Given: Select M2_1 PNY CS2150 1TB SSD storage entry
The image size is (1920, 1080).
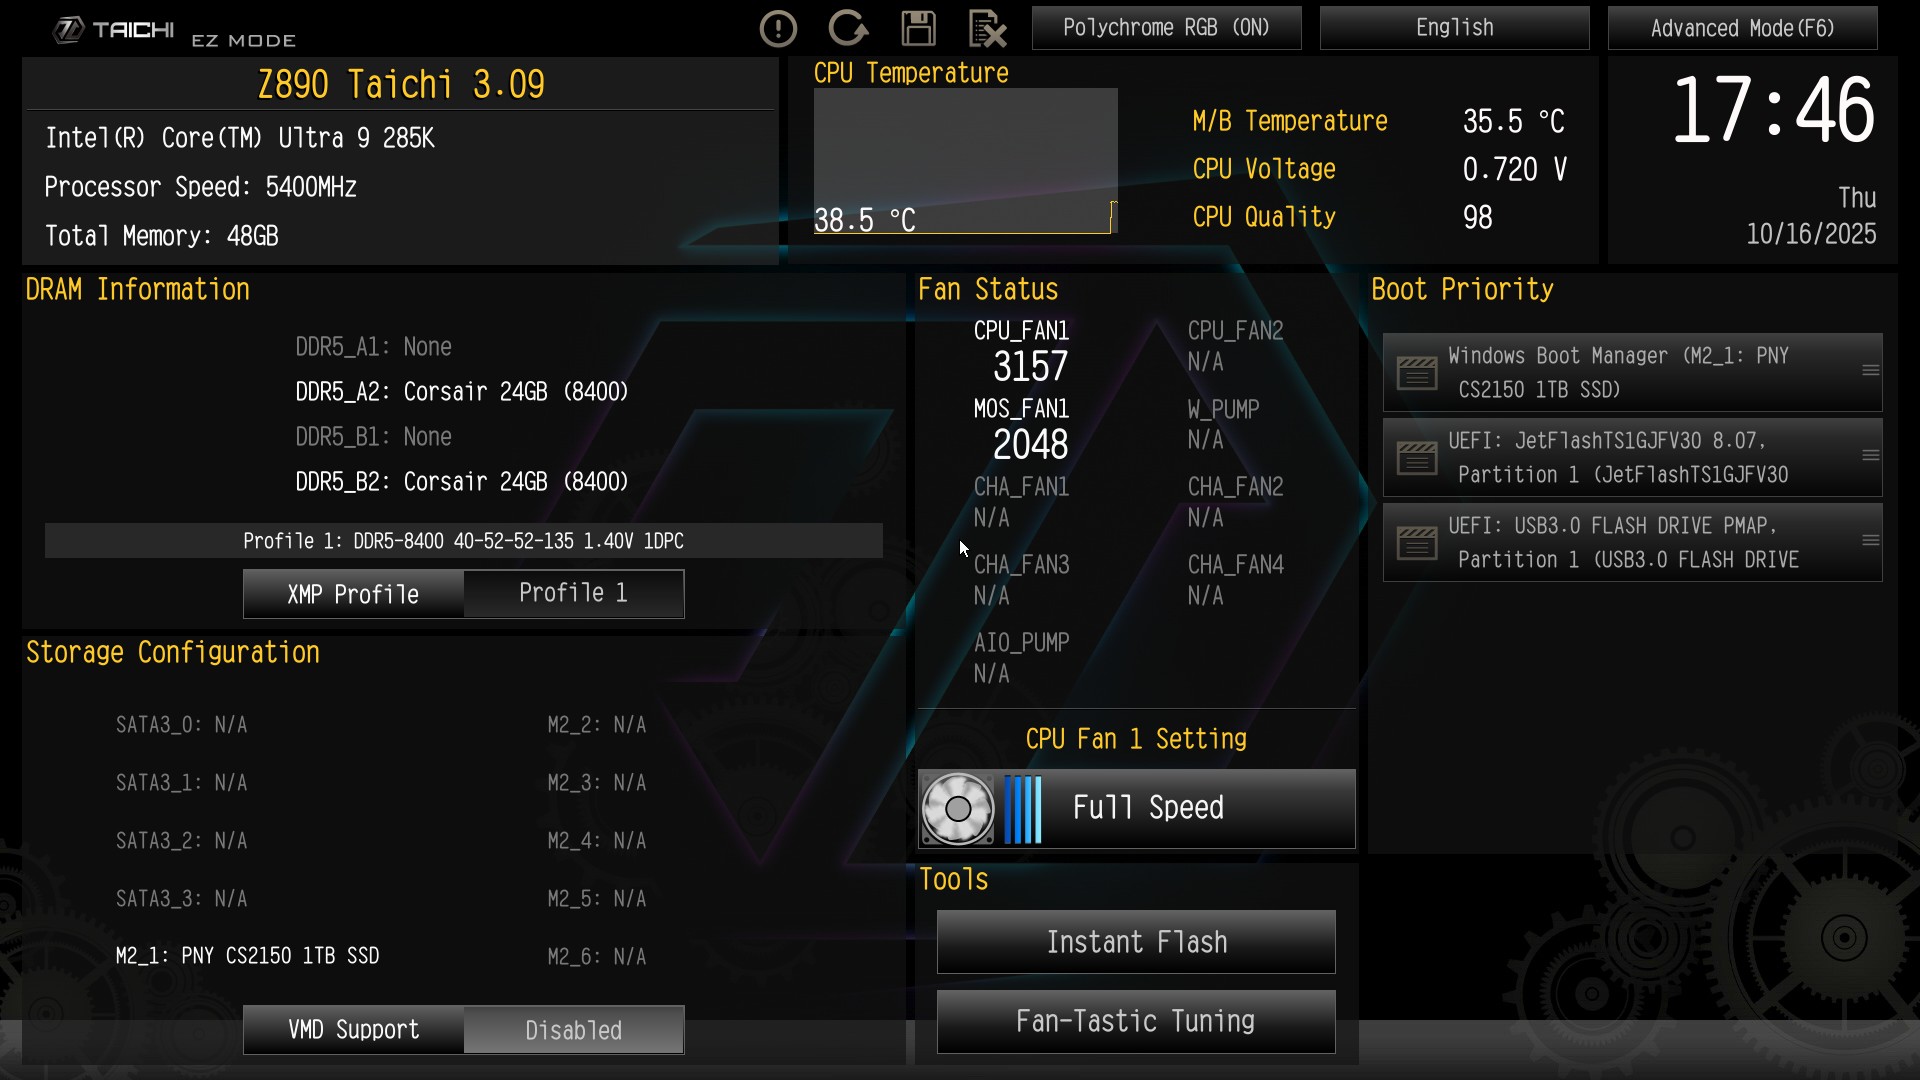Looking at the screenshot, I should [247, 956].
